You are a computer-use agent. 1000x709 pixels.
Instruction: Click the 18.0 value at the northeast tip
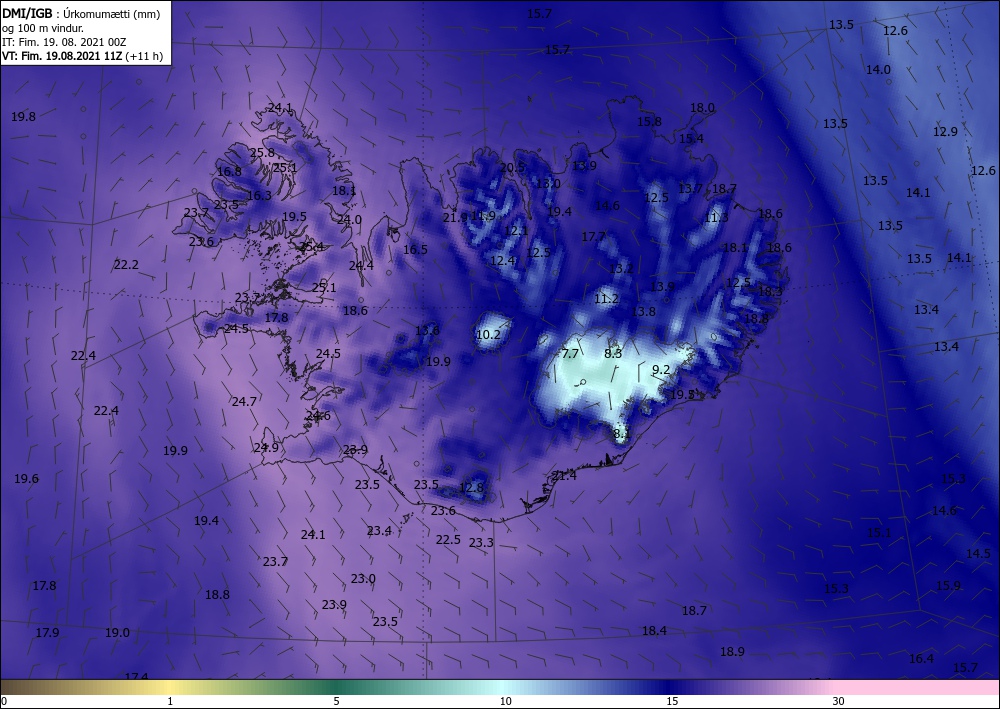(x=702, y=108)
